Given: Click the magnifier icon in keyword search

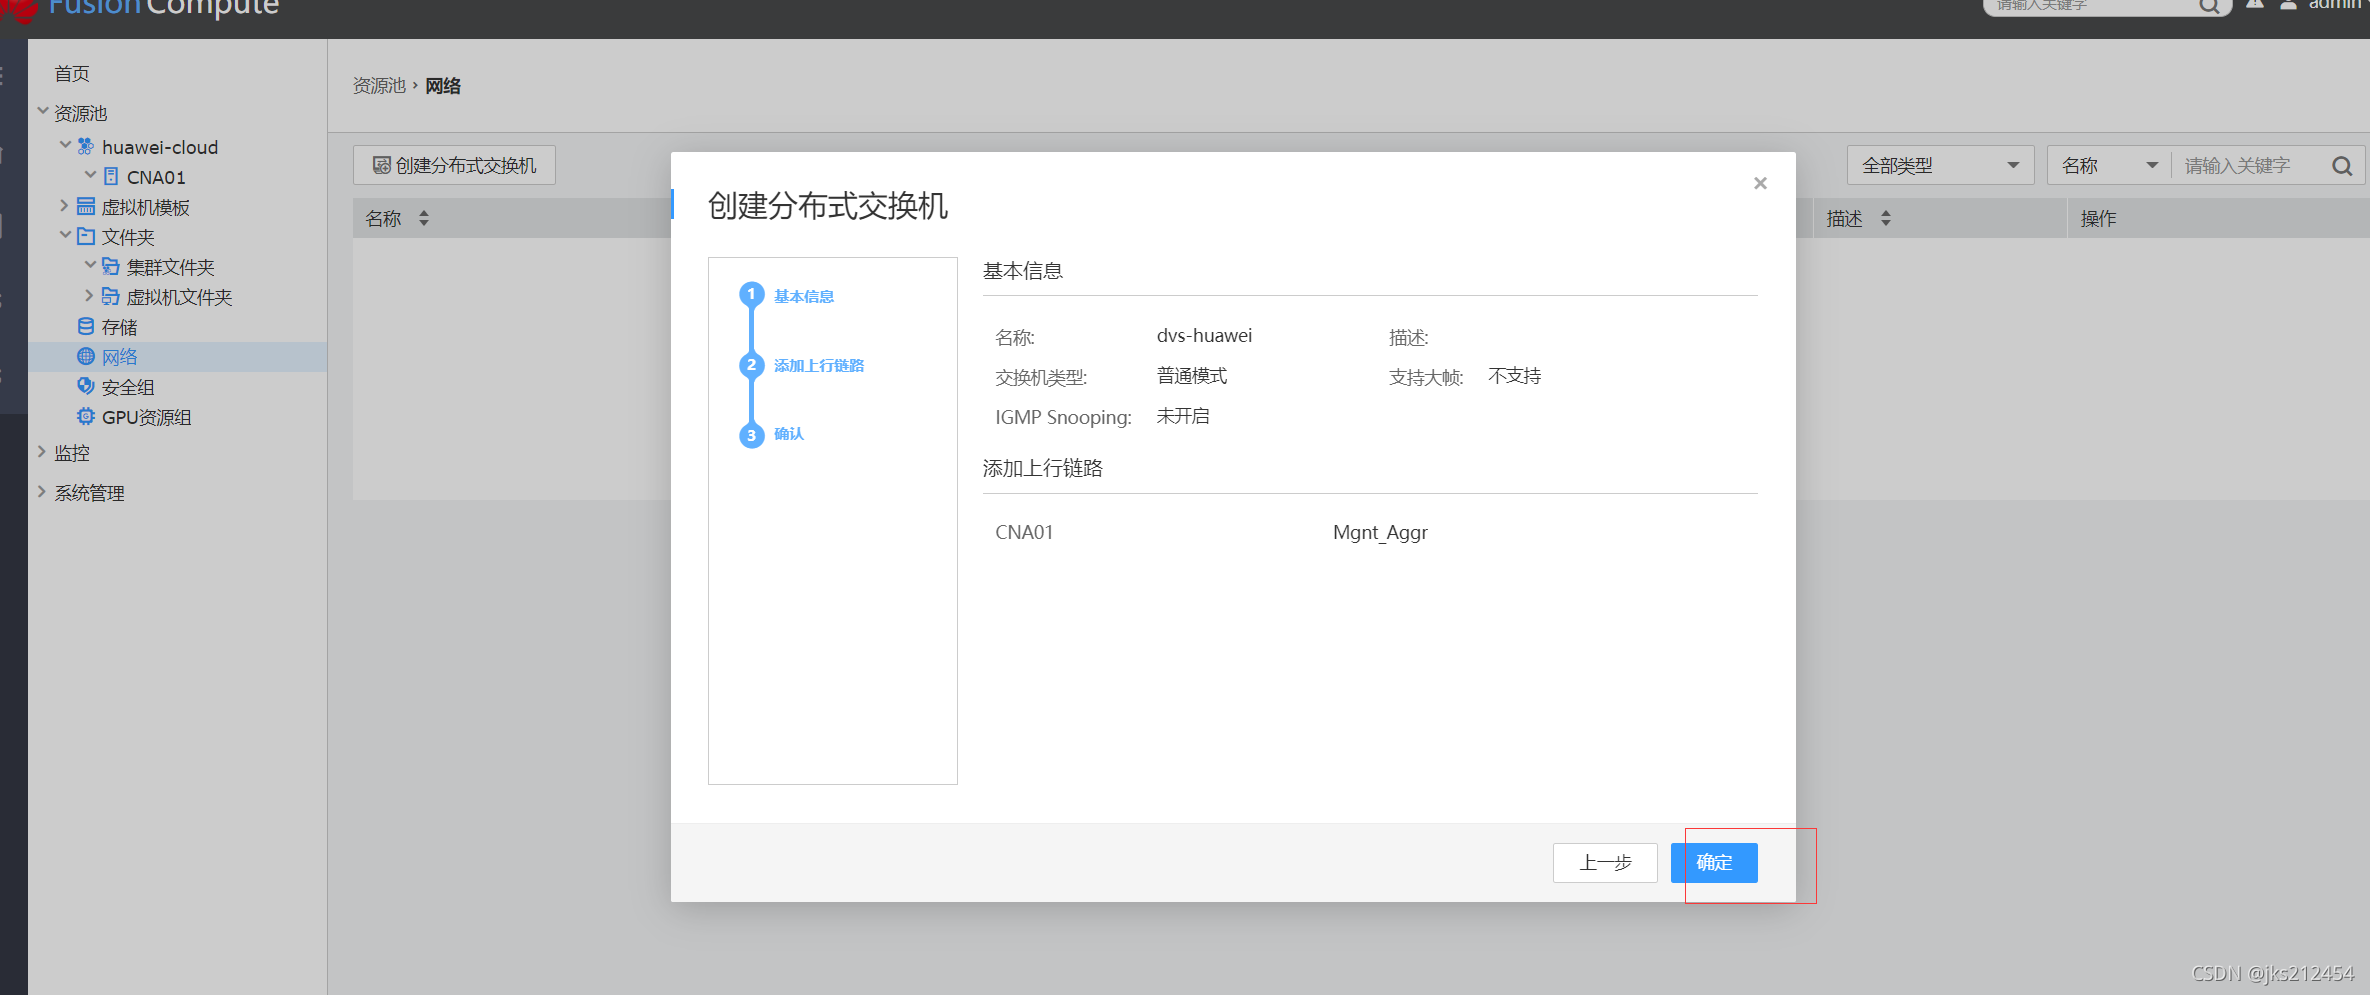Looking at the screenshot, I should click(x=2342, y=165).
